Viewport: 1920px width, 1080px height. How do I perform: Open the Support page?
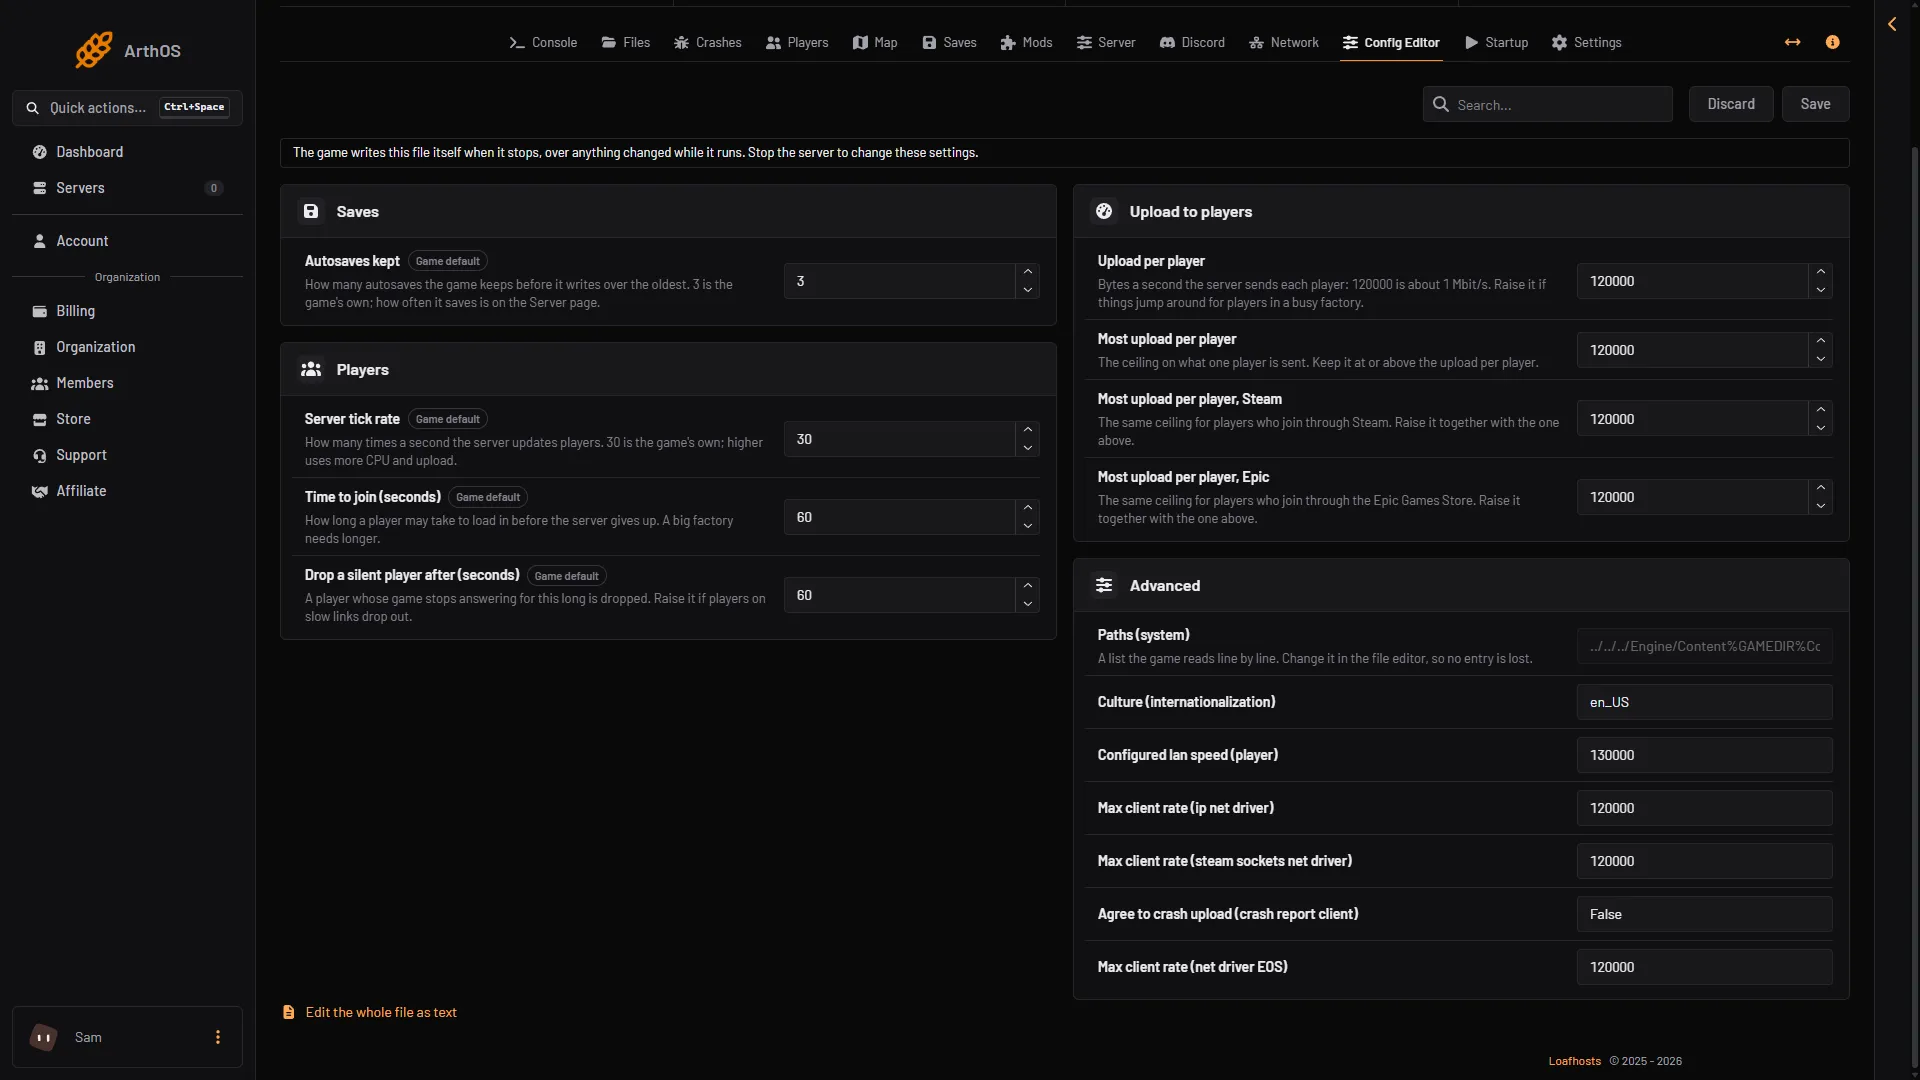[x=127, y=455]
